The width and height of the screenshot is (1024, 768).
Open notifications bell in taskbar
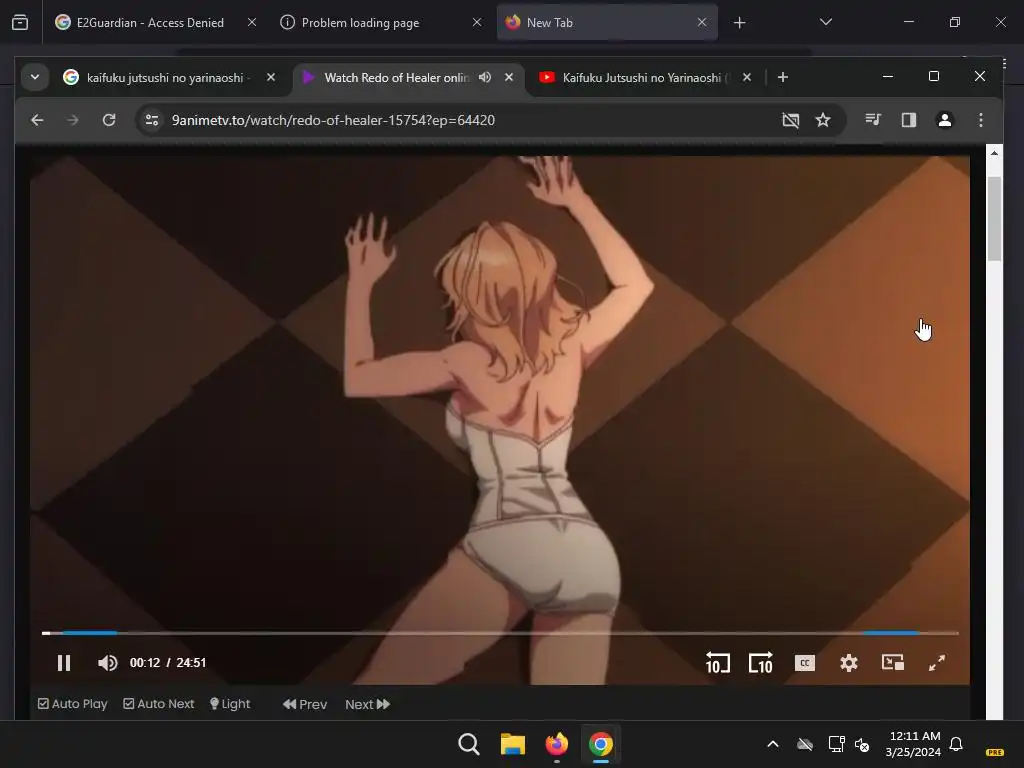coord(956,744)
